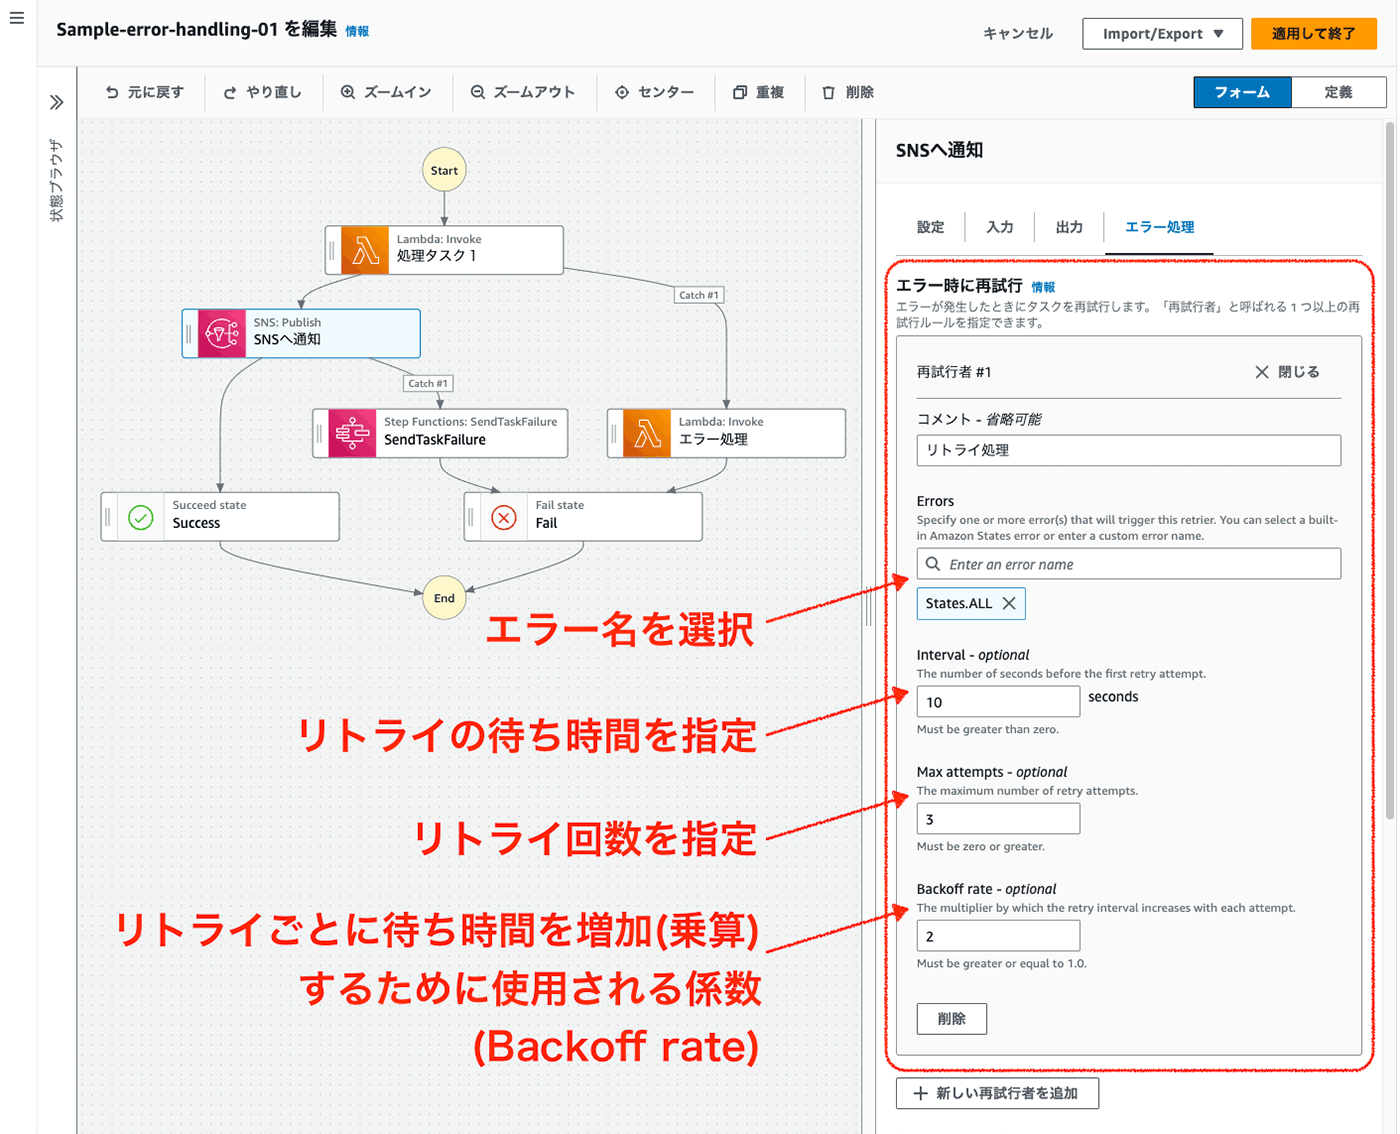Viewport: 1400px width, 1134px height.
Task: Open 情報 link beside workflow title
Action: 357,32
